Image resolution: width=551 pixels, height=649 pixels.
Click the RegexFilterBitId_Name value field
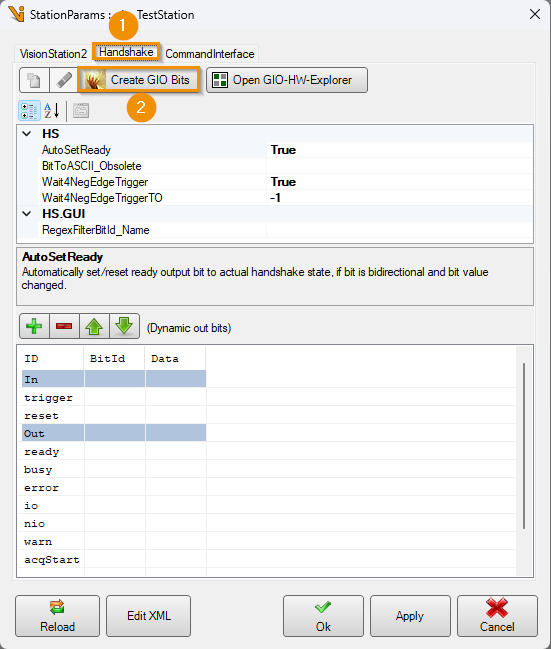coord(399,230)
